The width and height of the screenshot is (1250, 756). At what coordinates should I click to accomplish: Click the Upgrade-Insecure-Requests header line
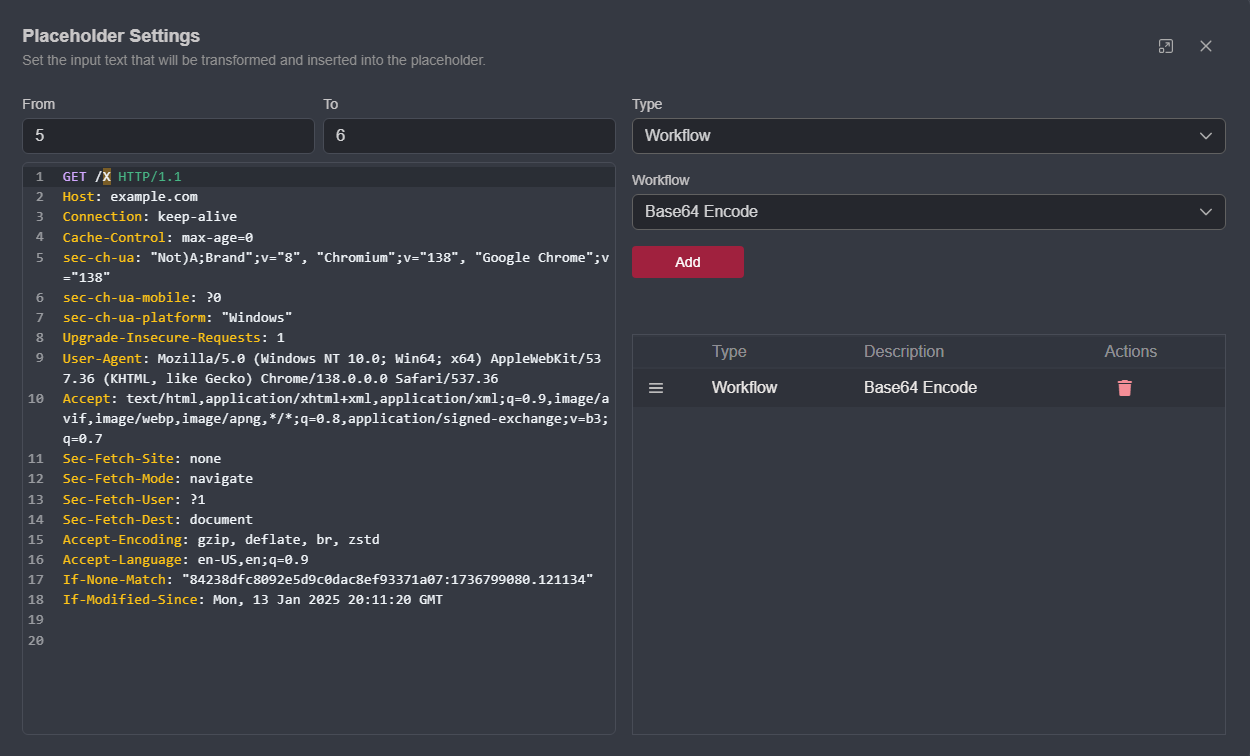pos(173,338)
